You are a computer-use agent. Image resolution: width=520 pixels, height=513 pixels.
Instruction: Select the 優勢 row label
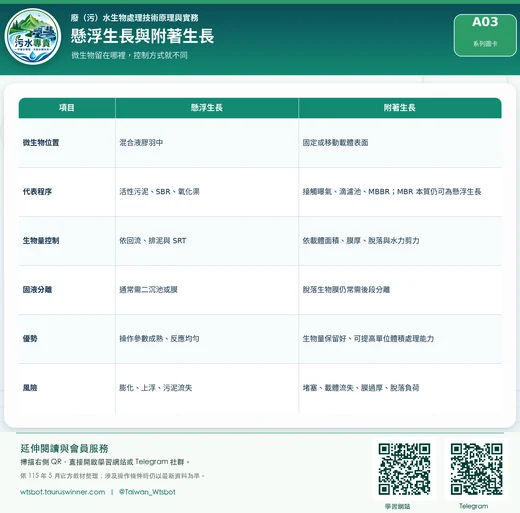pos(30,339)
